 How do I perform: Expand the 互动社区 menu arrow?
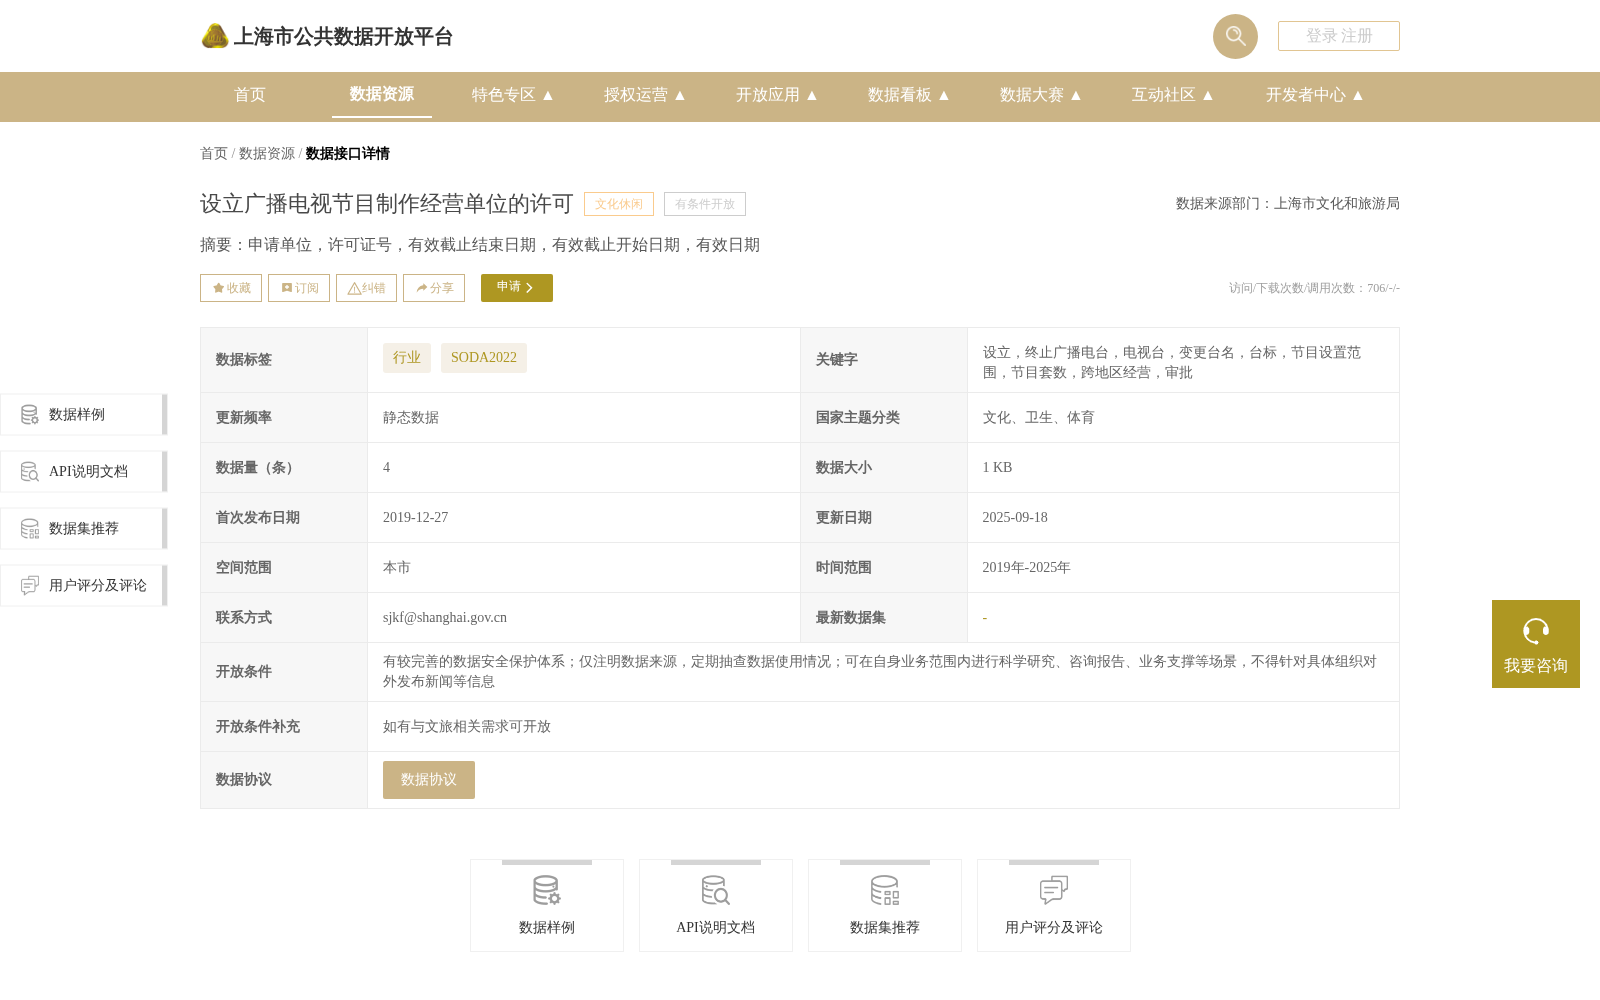tap(1208, 95)
